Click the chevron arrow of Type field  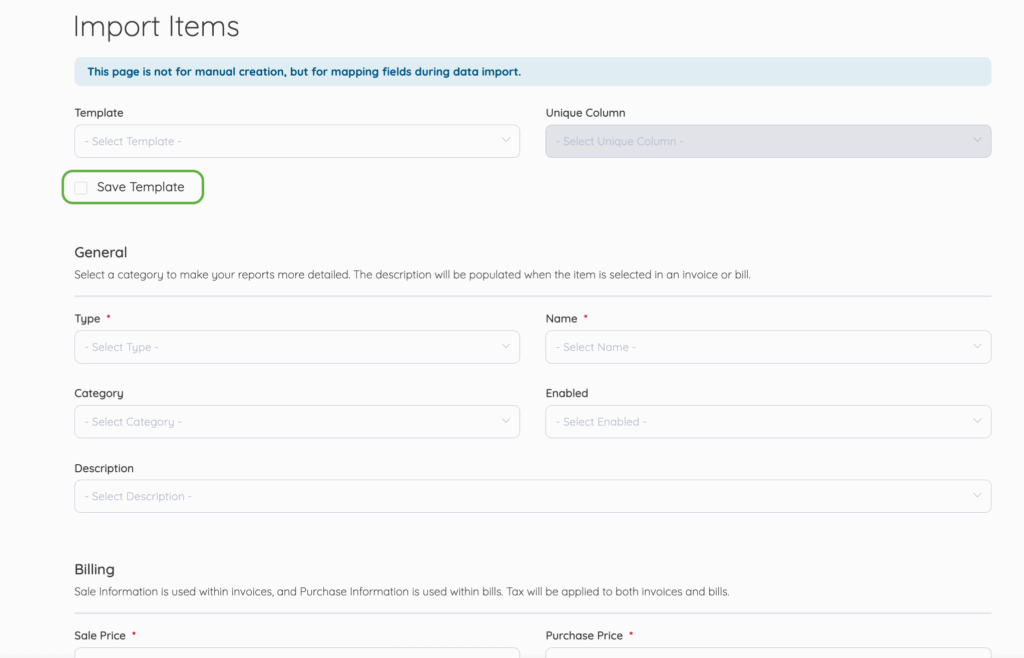click(x=505, y=347)
